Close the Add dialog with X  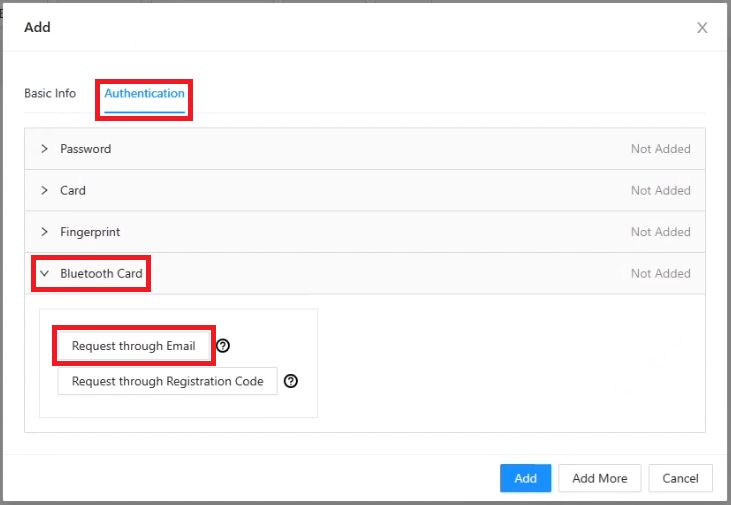pos(702,28)
